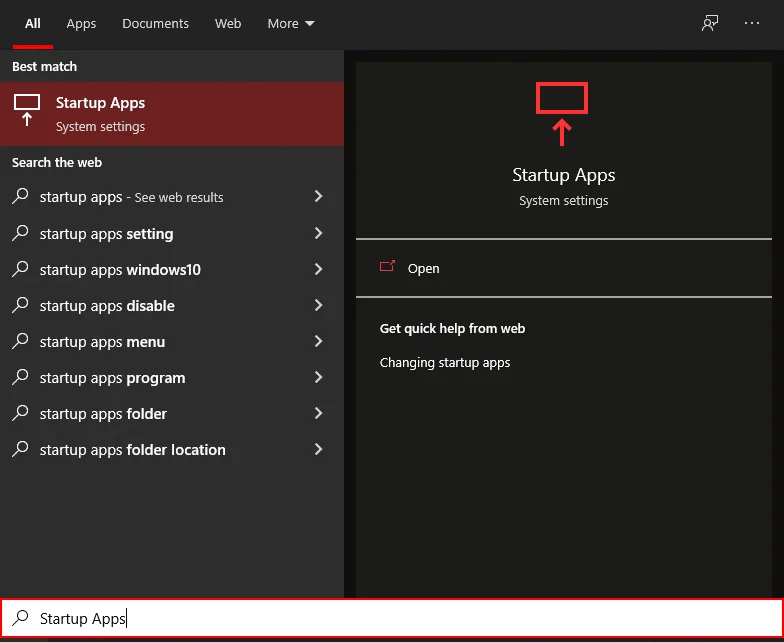The width and height of the screenshot is (784, 642).
Task: Click the Open icon in preview pane
Action: point(388,268)
